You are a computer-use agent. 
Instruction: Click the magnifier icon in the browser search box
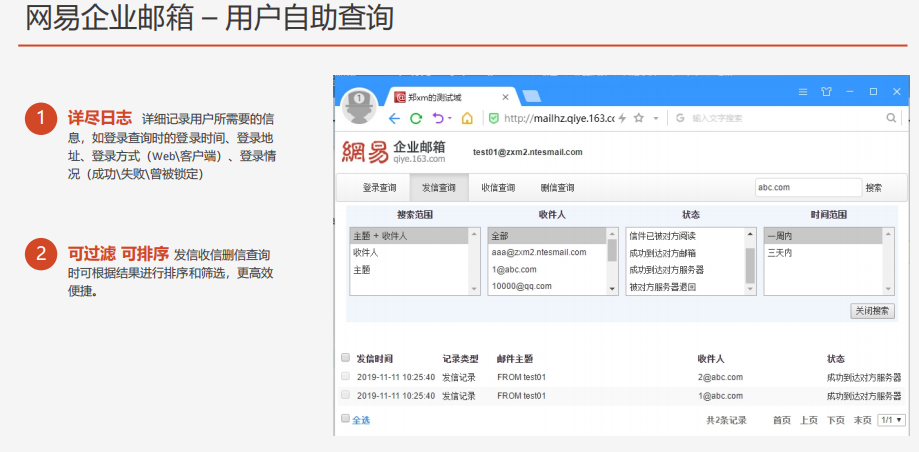click(891, 118)
